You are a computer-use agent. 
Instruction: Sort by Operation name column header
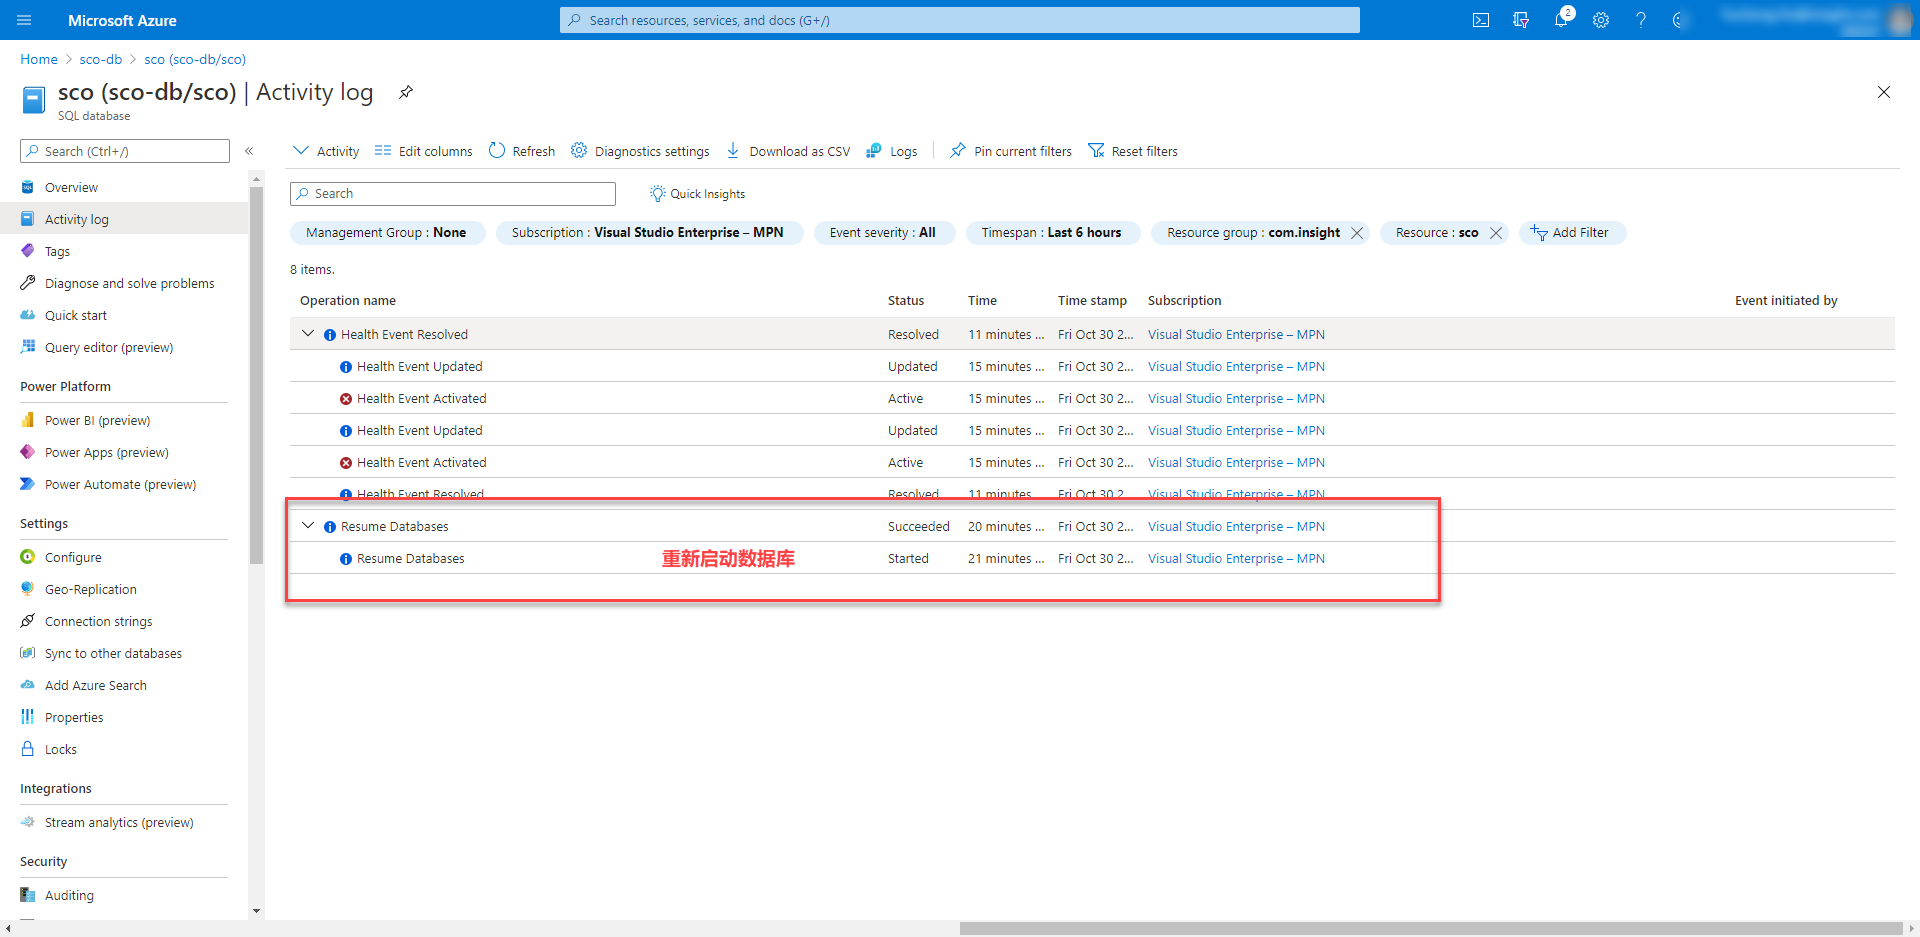point(348,300)
